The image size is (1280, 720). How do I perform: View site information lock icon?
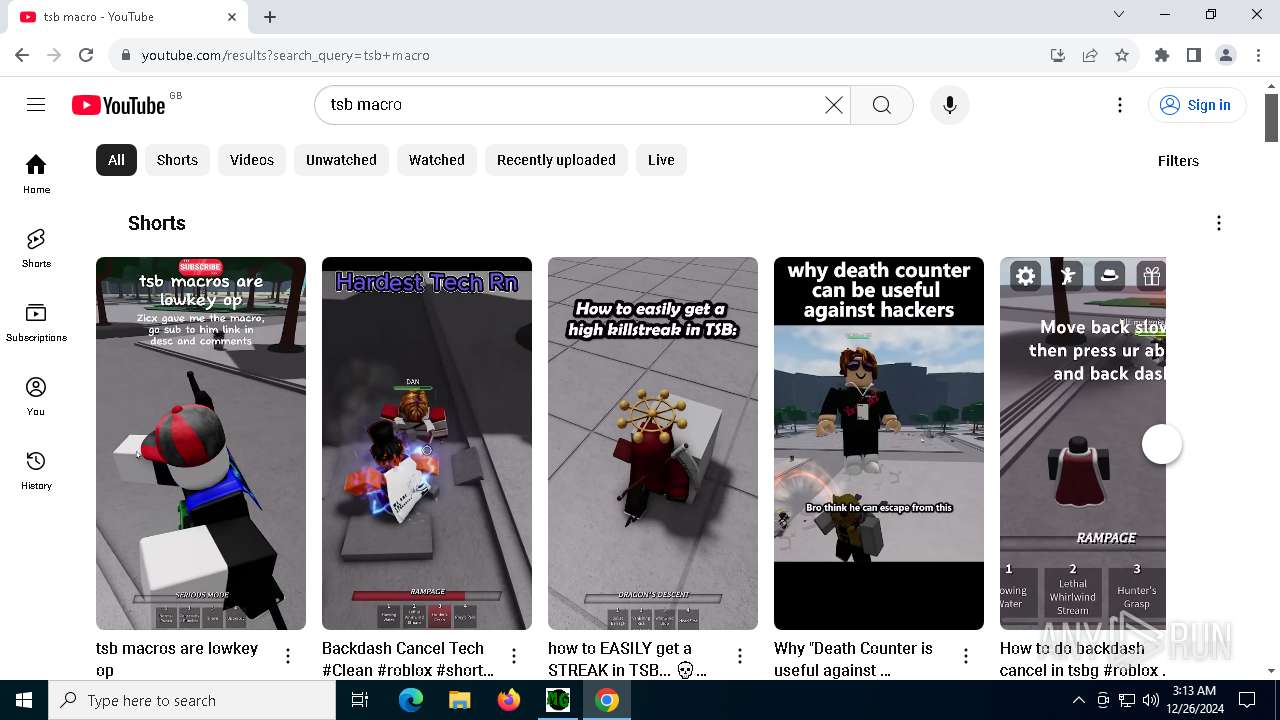(x=125, y=55)
